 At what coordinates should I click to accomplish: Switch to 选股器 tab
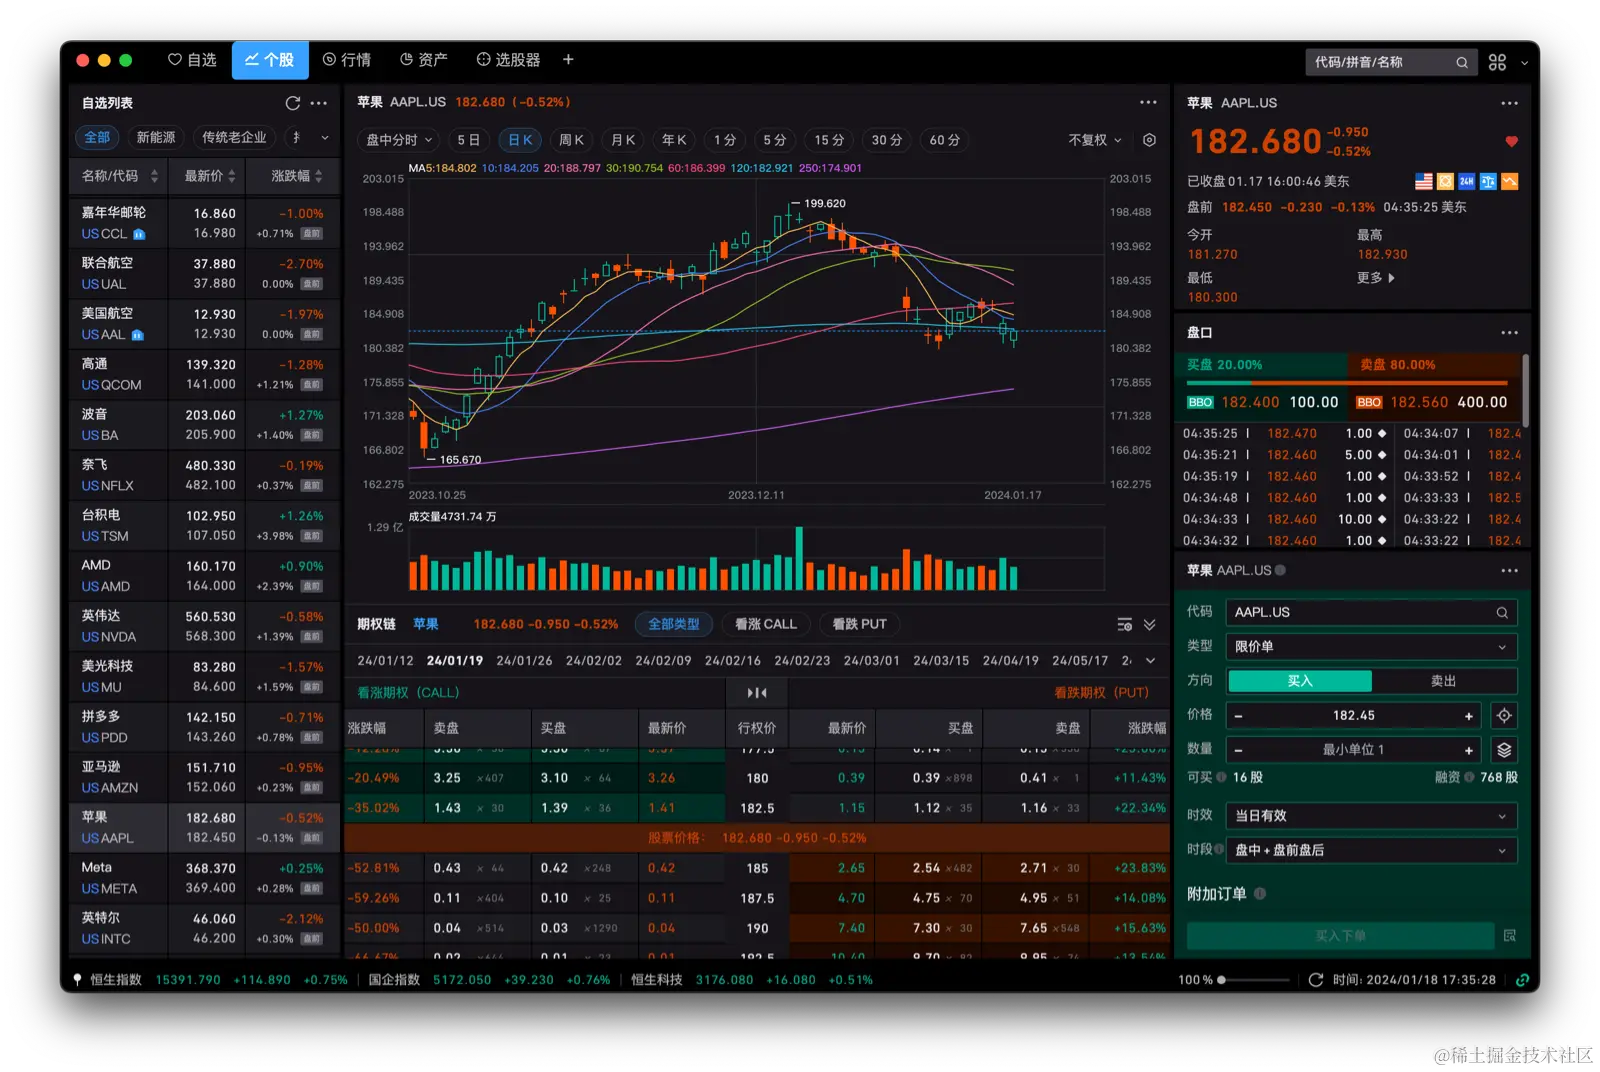508,60
